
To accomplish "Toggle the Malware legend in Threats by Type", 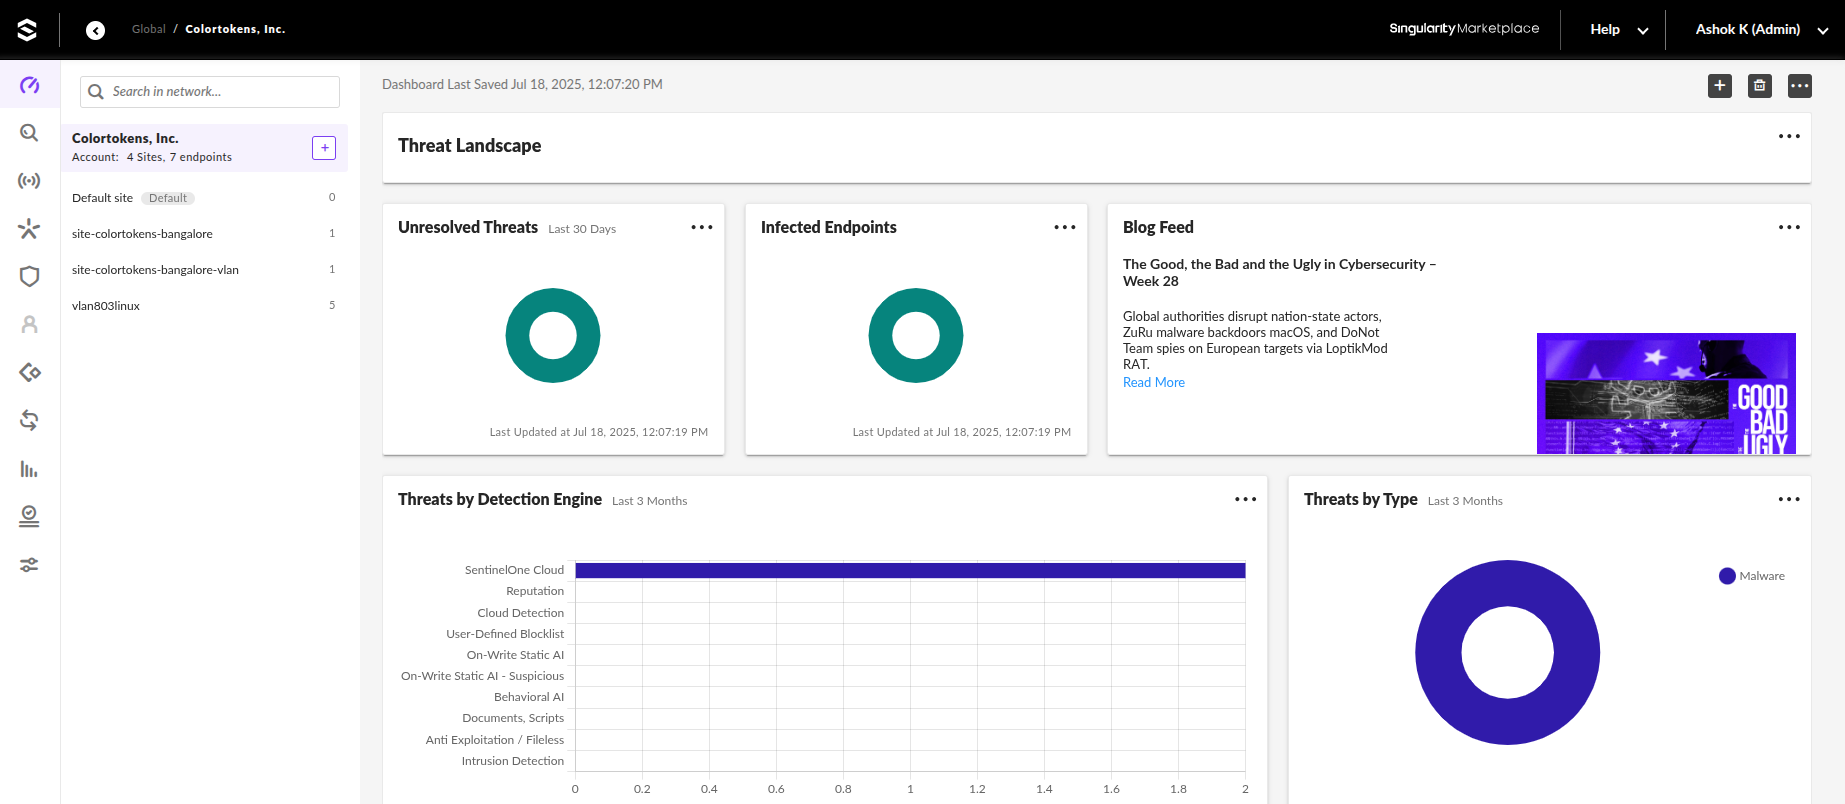I will [1751, 576].
